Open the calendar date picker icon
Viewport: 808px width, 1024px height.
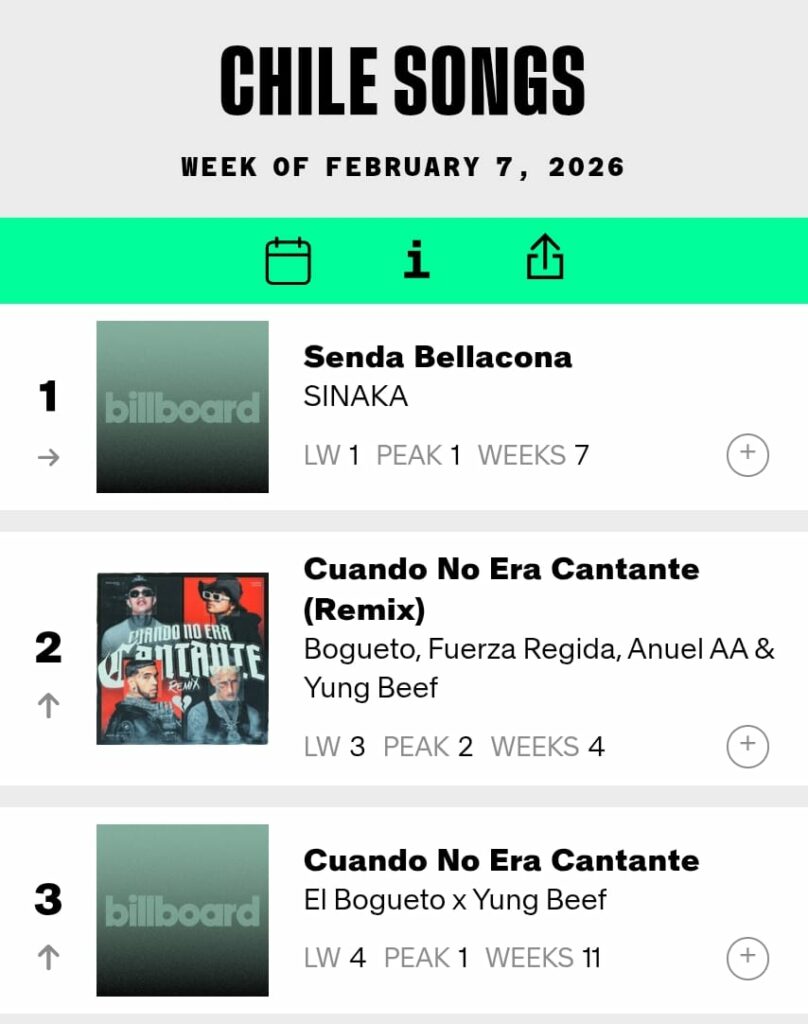click(288, 261)
